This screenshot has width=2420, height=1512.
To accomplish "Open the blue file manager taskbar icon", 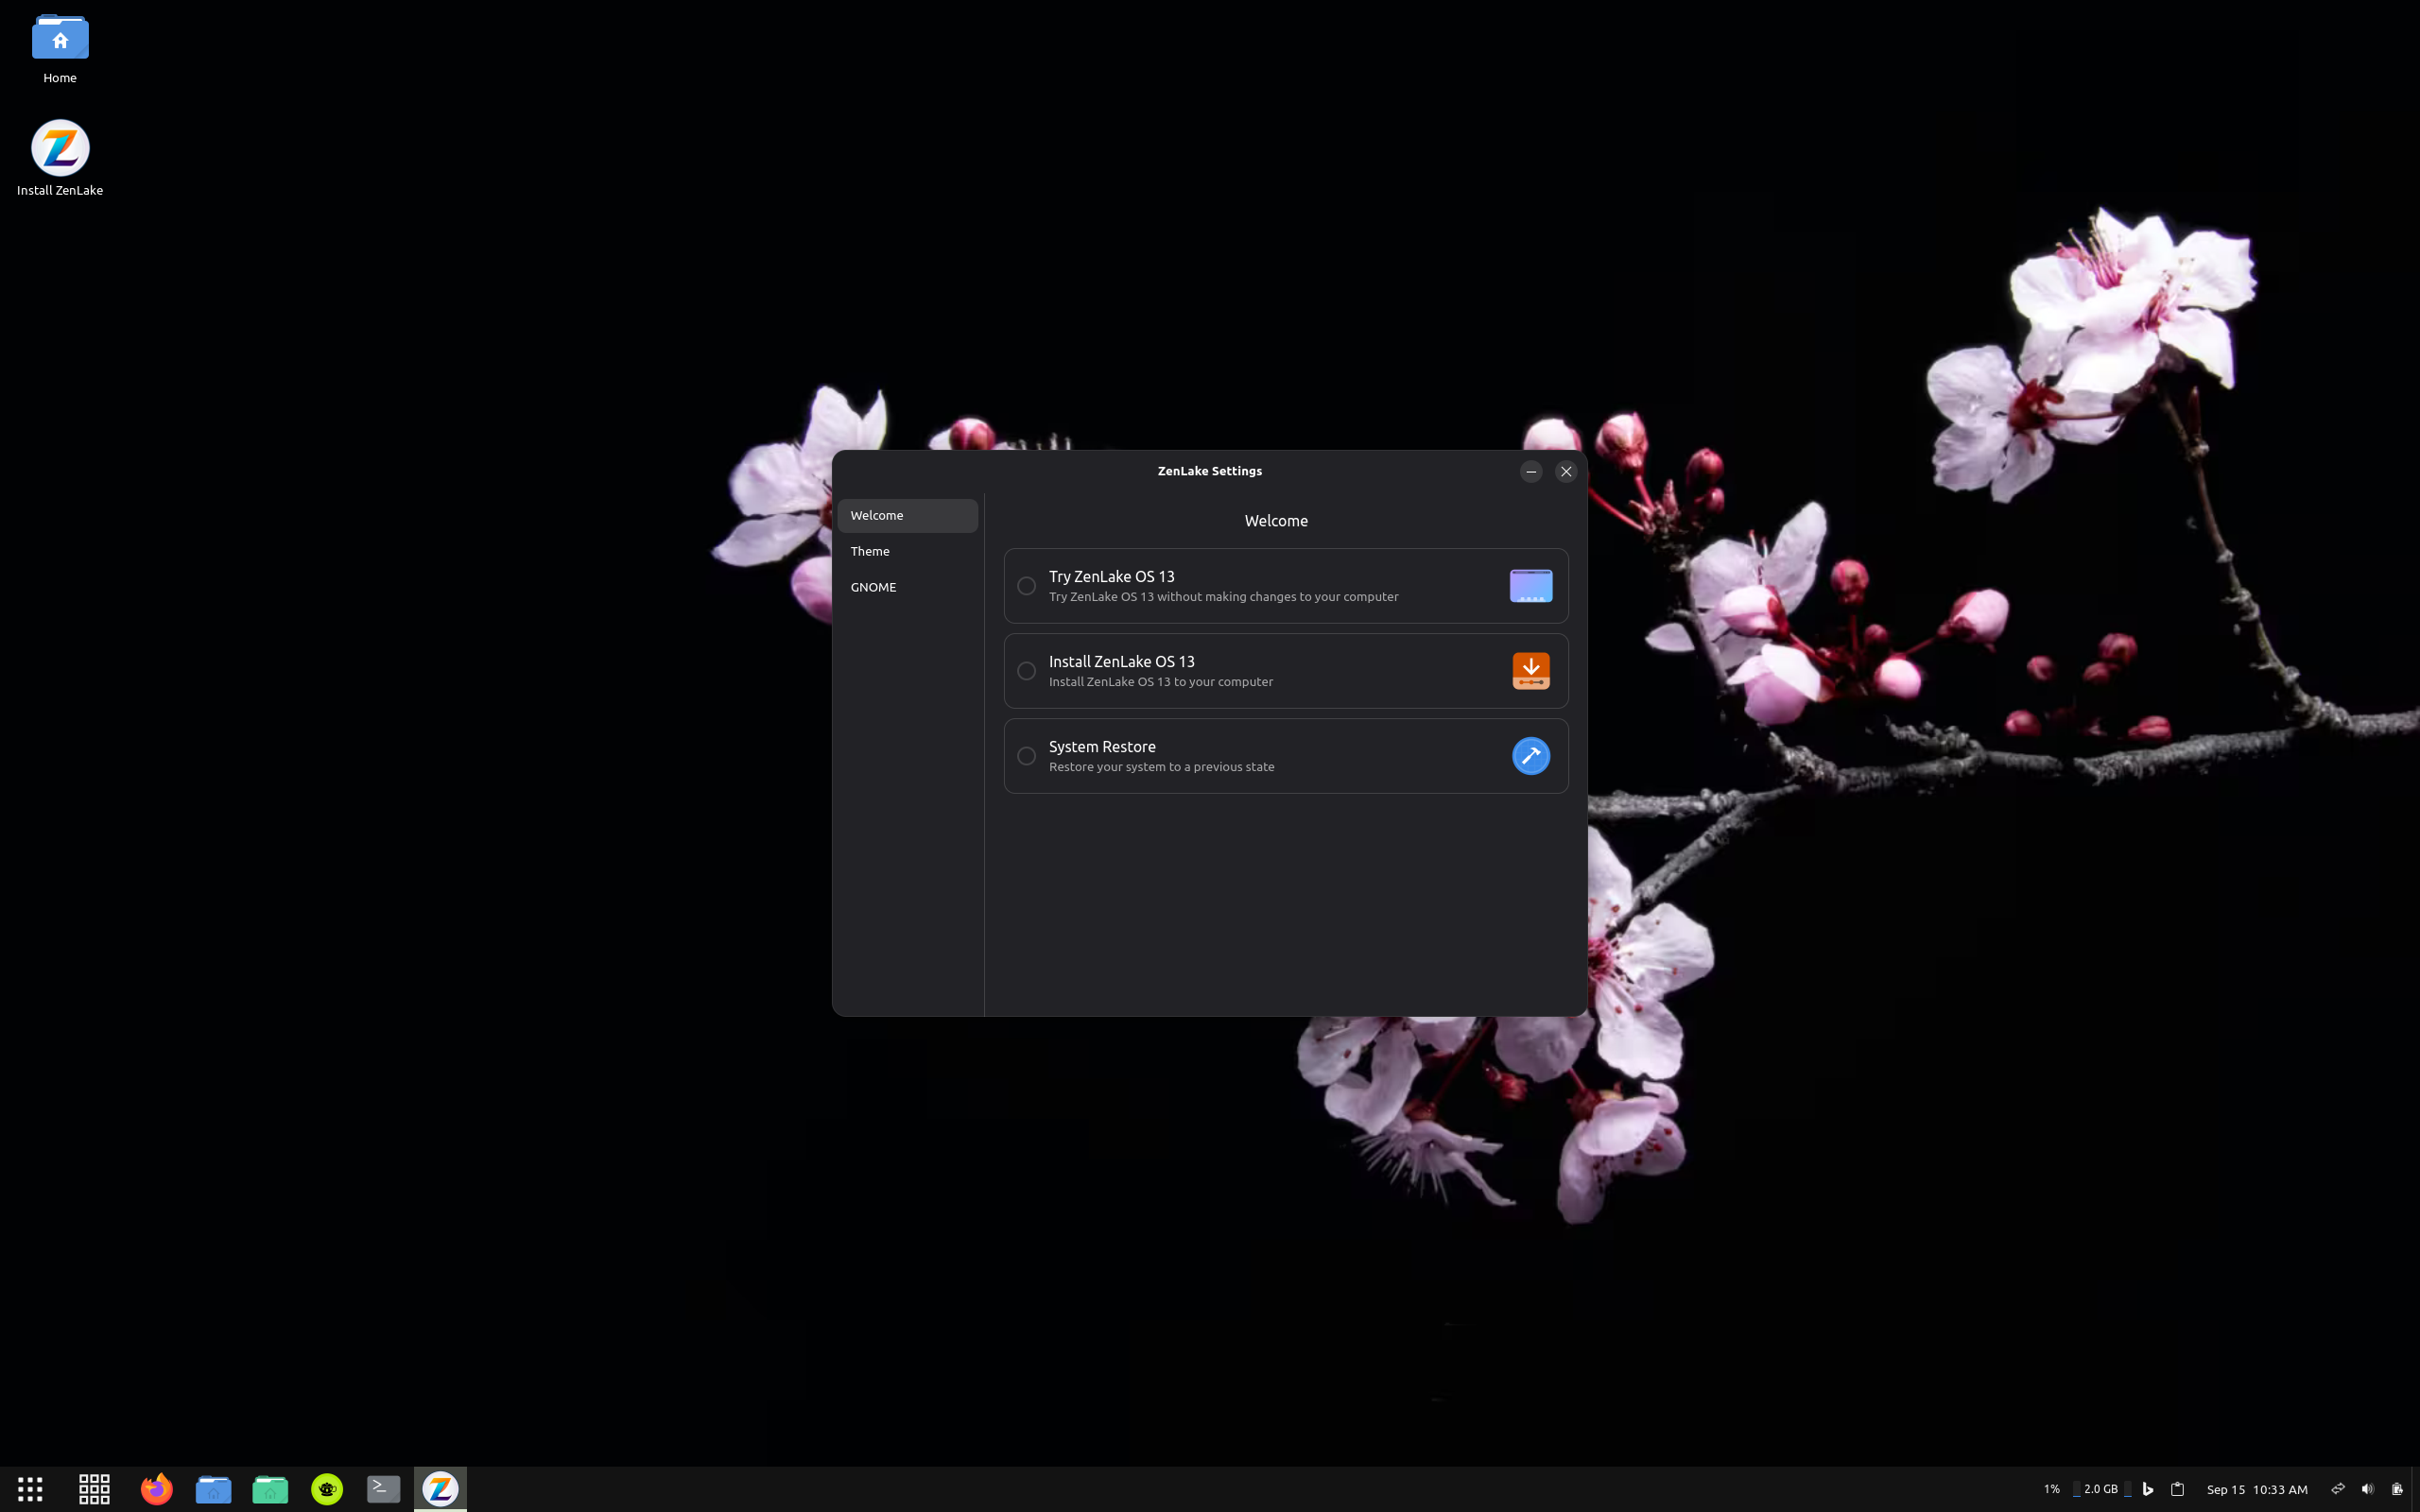I will click(213, 1489).
